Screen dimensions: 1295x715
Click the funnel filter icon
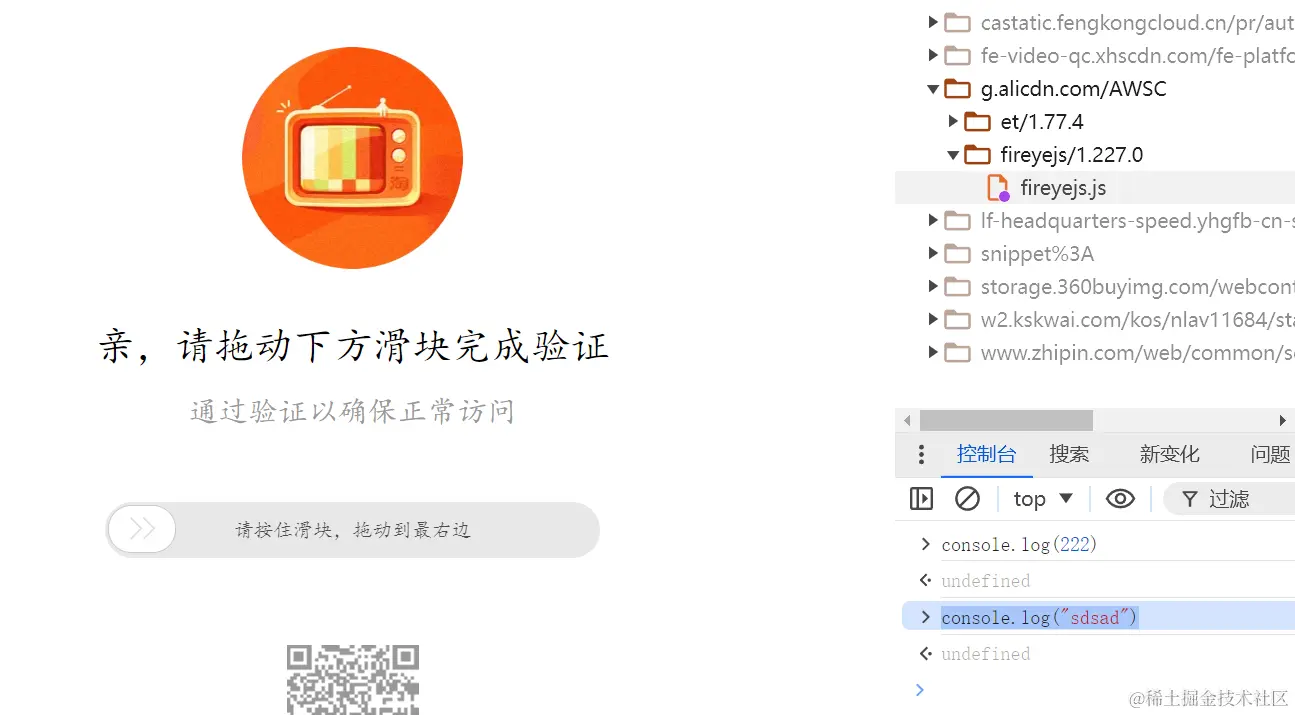1189,499
